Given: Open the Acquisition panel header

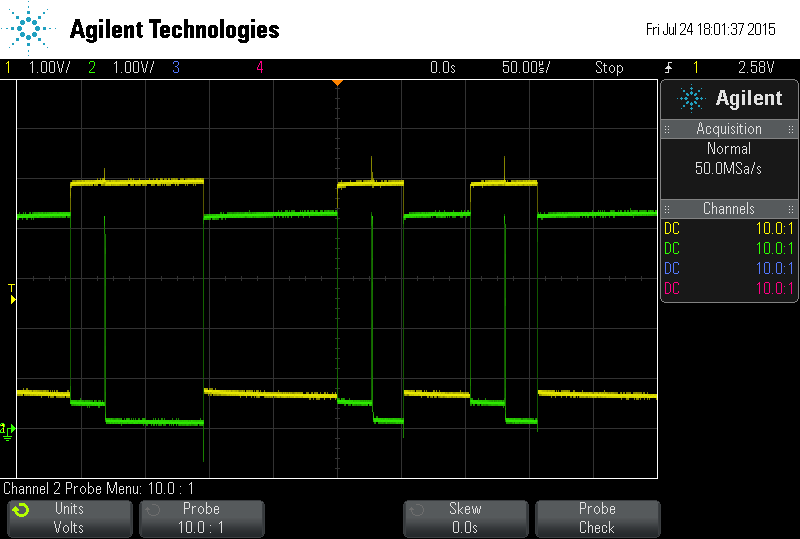Looking at the screenshot, I should coord(729,129).
